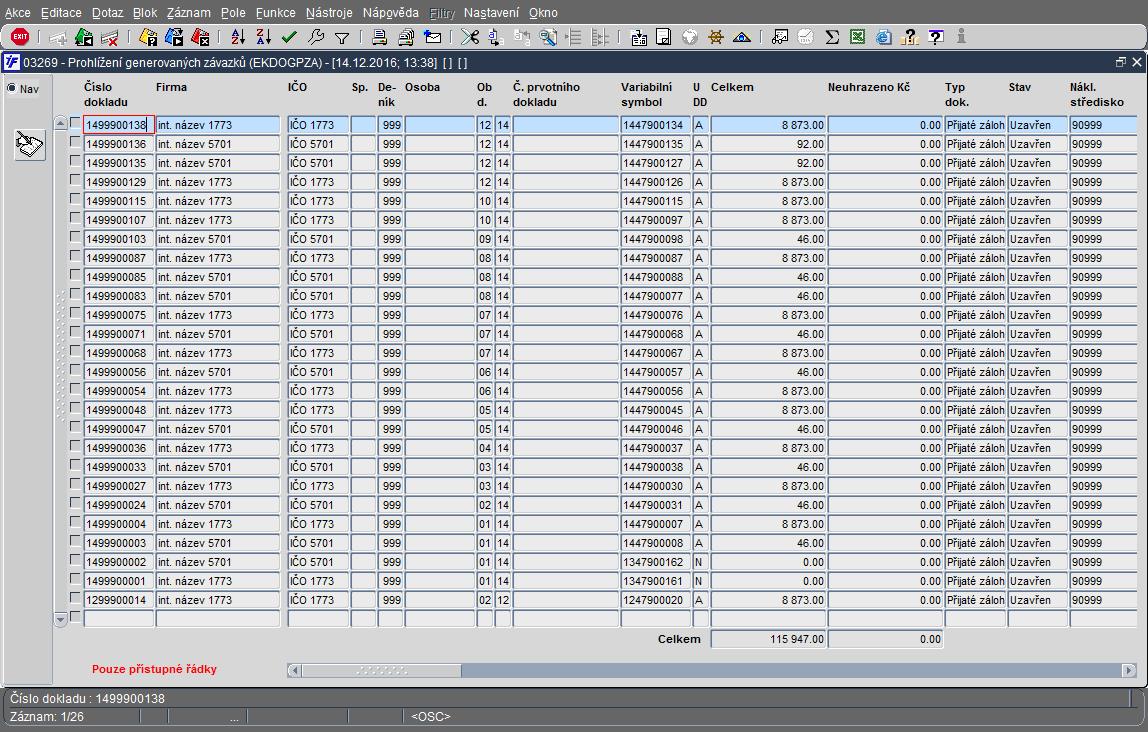Click the envelope mail icon
1148x732 pixels.
click(433, 37)
